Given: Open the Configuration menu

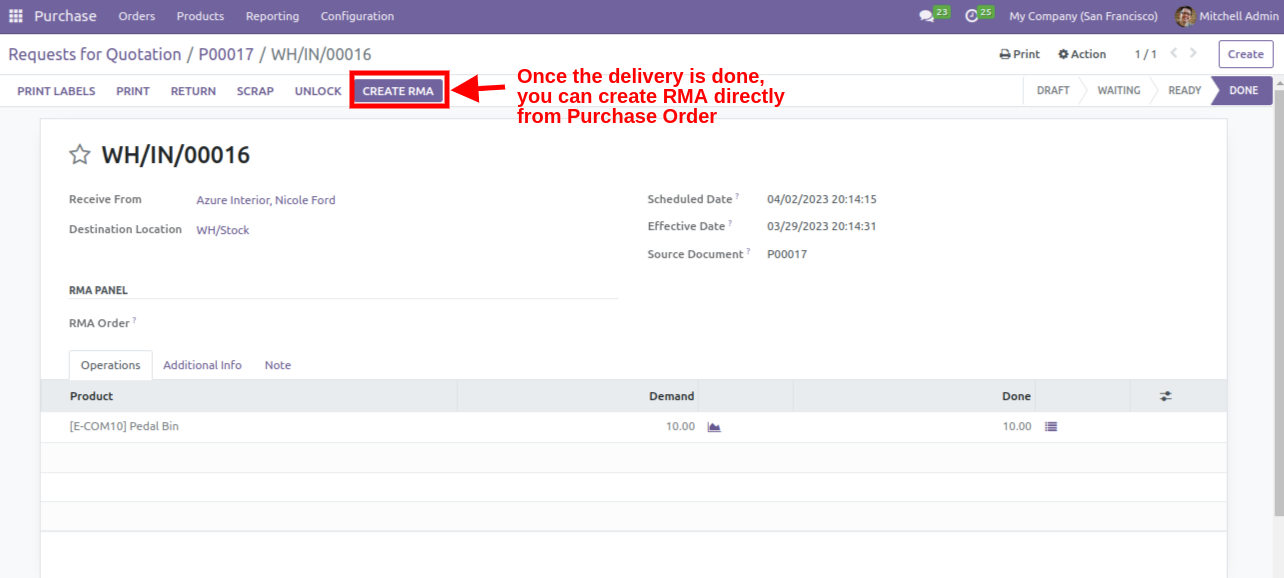Looking at the screenshot, I should click(357, 16).
